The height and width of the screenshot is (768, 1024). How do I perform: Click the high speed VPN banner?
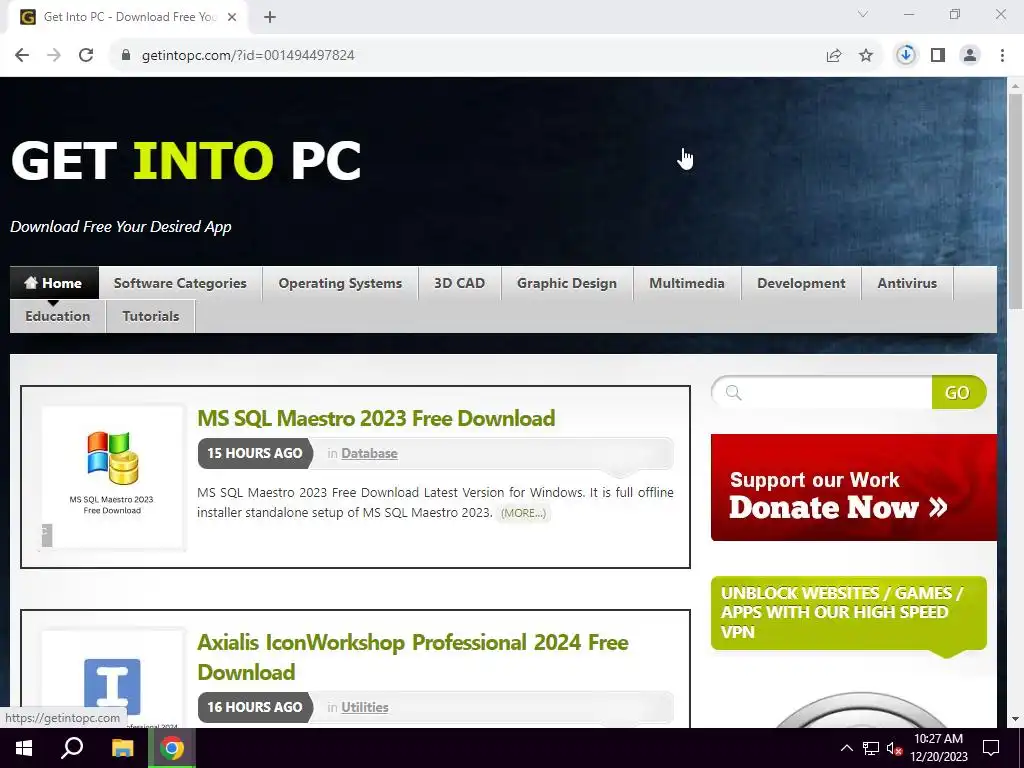coord(849,613)
